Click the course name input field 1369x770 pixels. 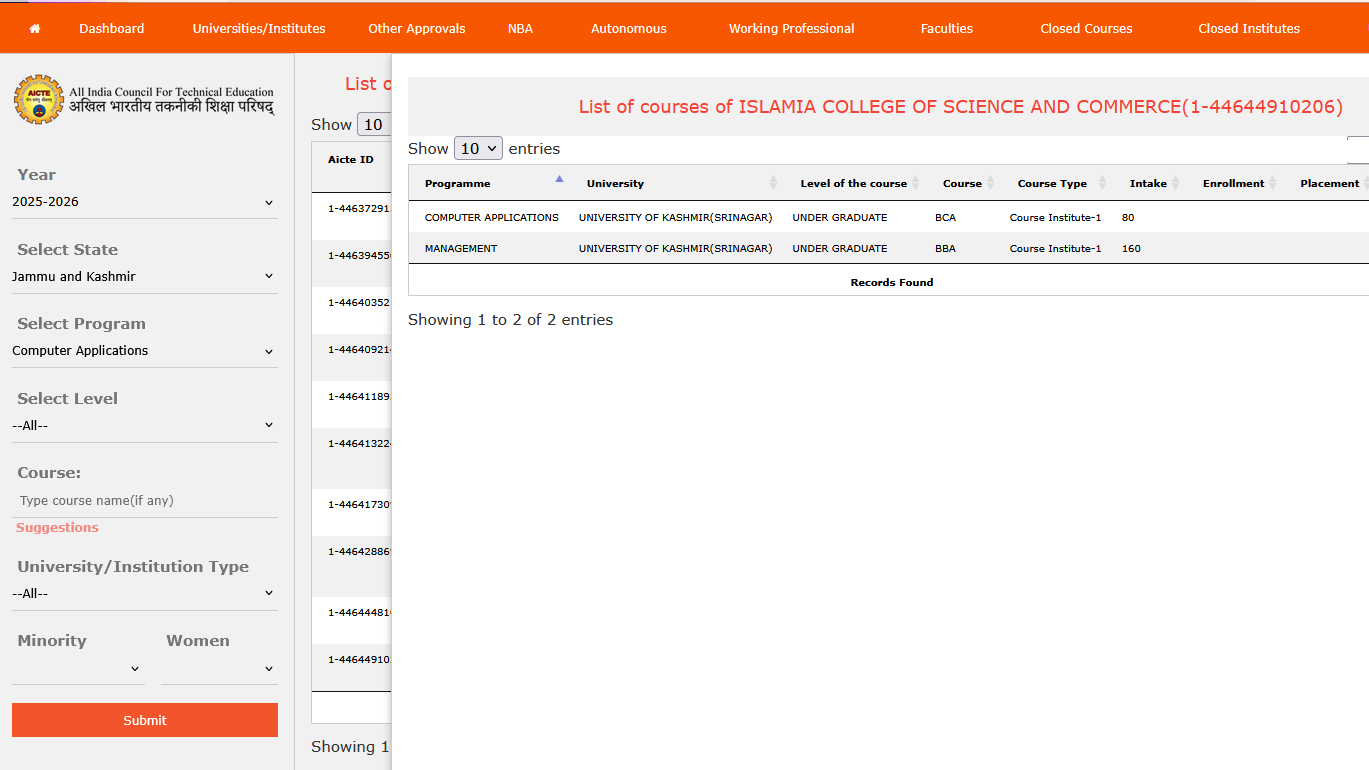pos(145,501)
